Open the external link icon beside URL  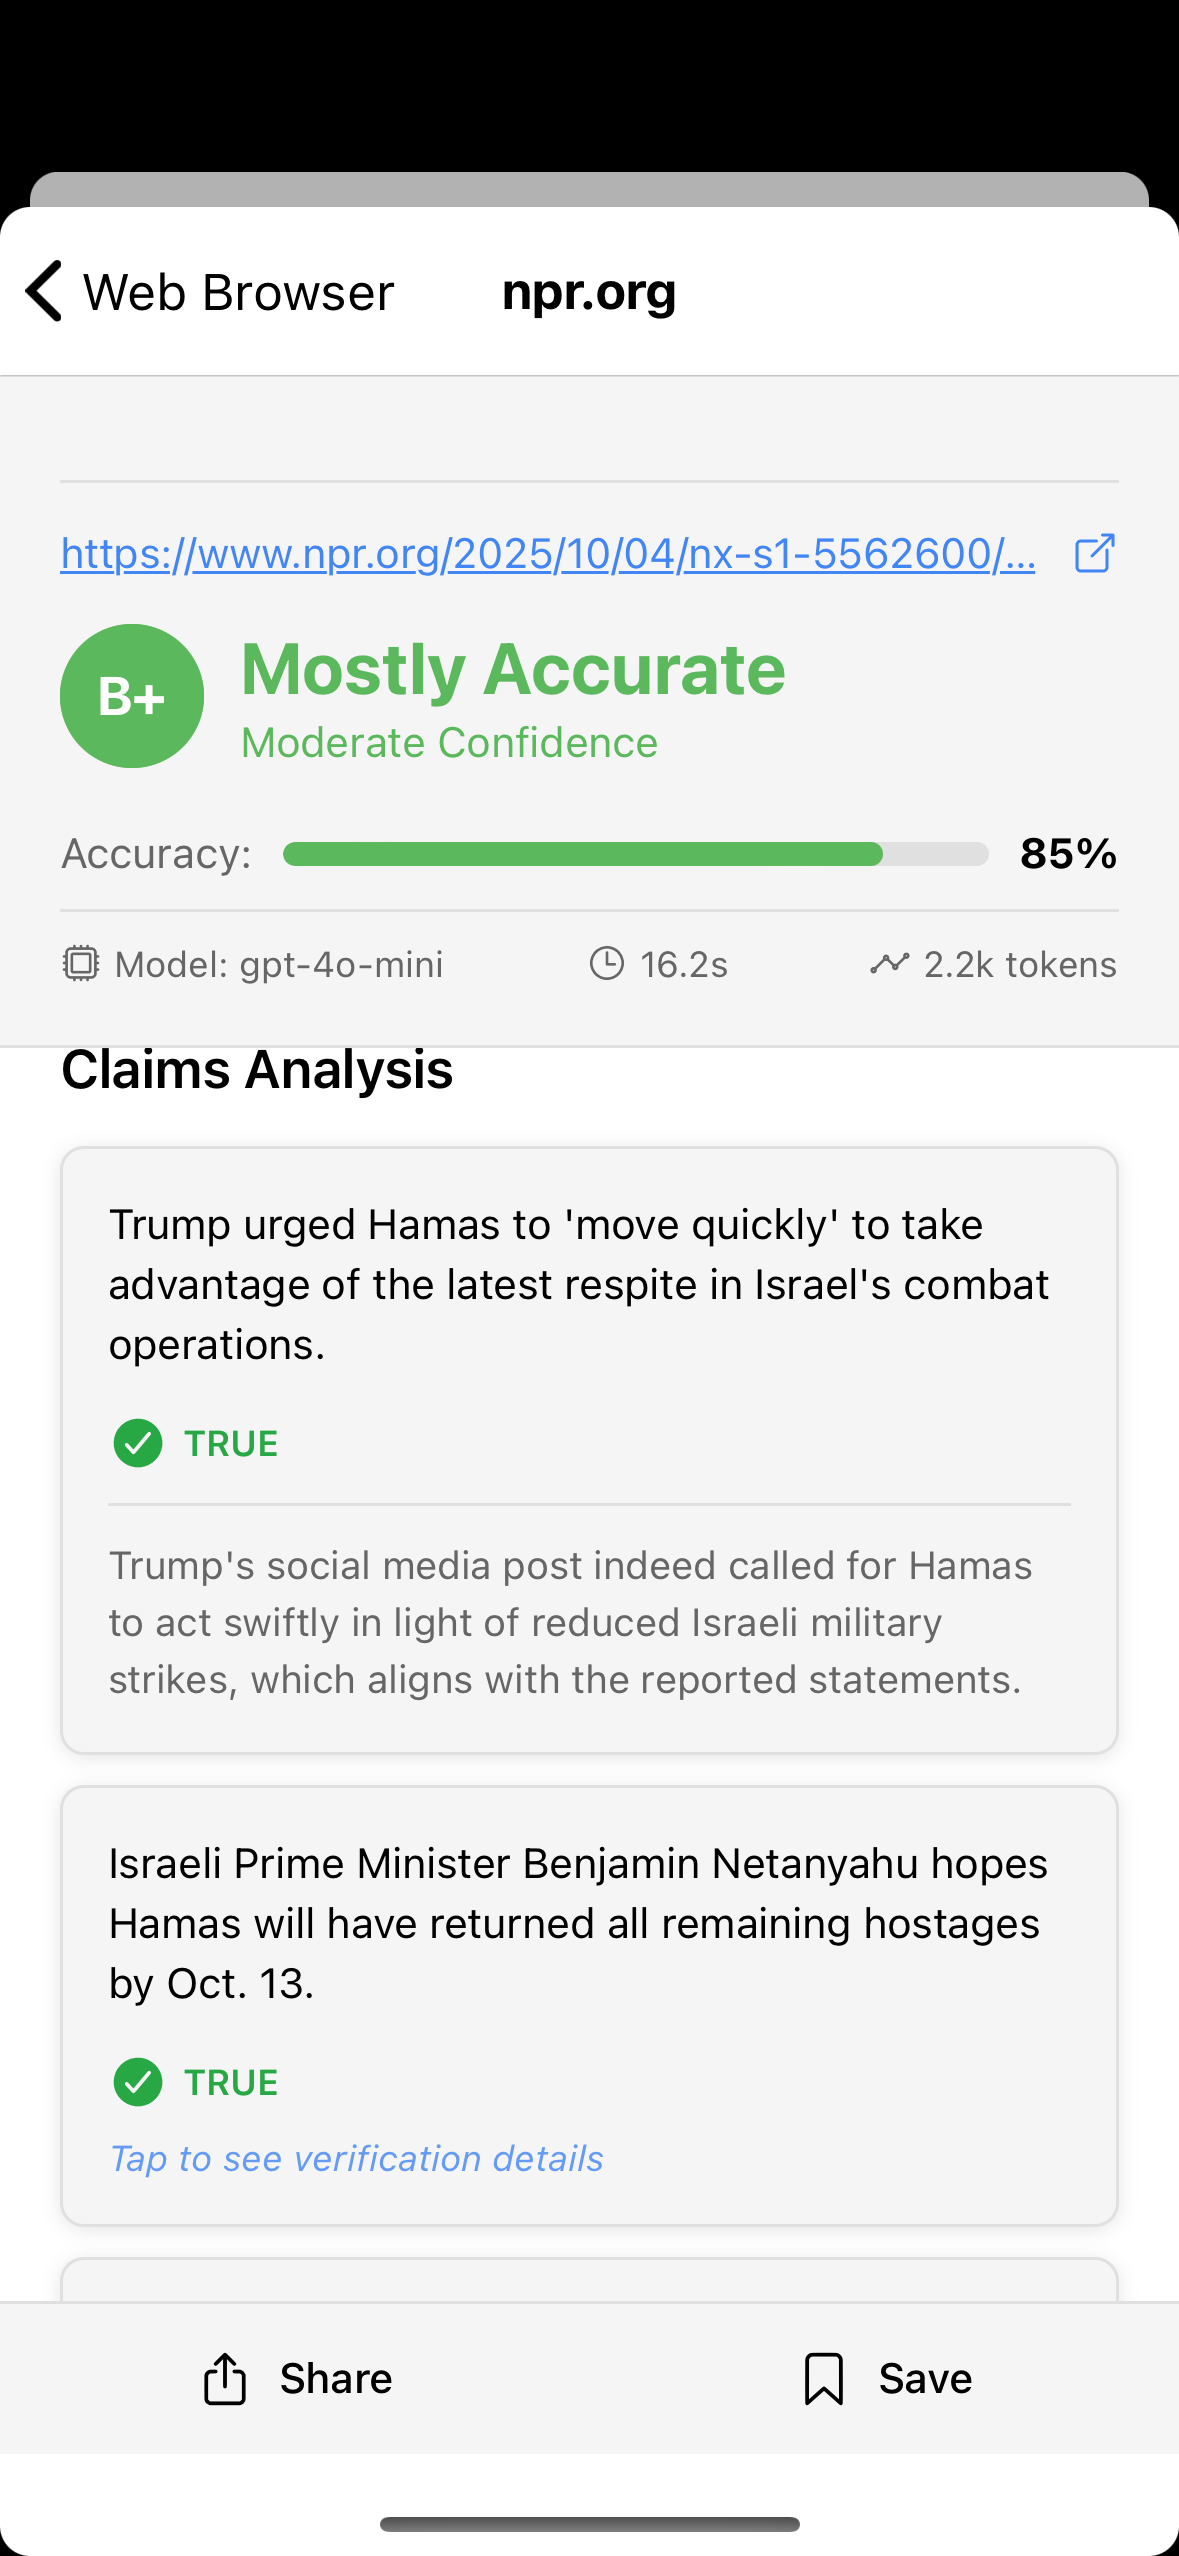pyautogui.click(x=1093, y=553)
